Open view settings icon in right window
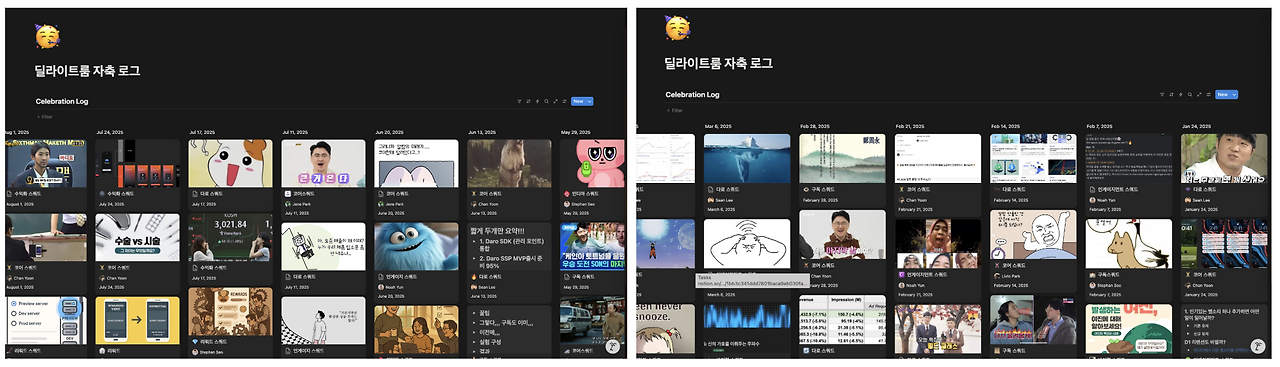The height and width of the screenshot is (367, 1280). [1209, 95]
